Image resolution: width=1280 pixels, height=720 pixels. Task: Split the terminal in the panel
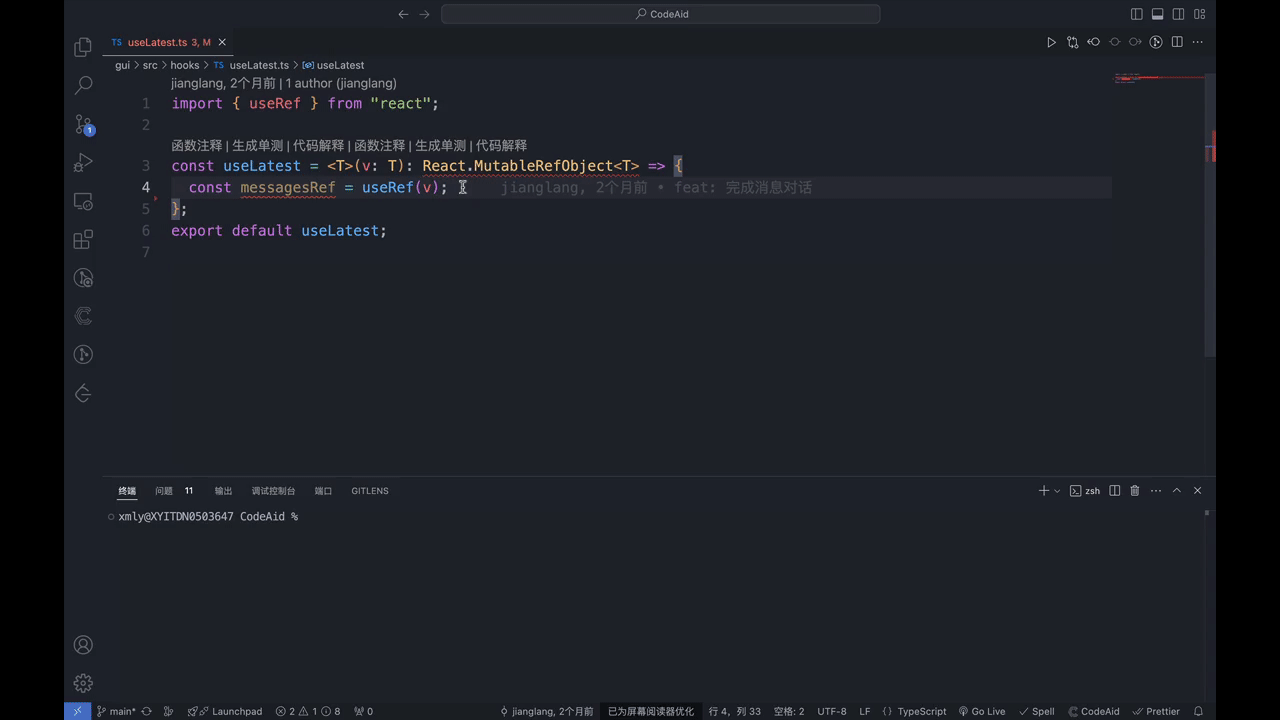(1115, 491)
